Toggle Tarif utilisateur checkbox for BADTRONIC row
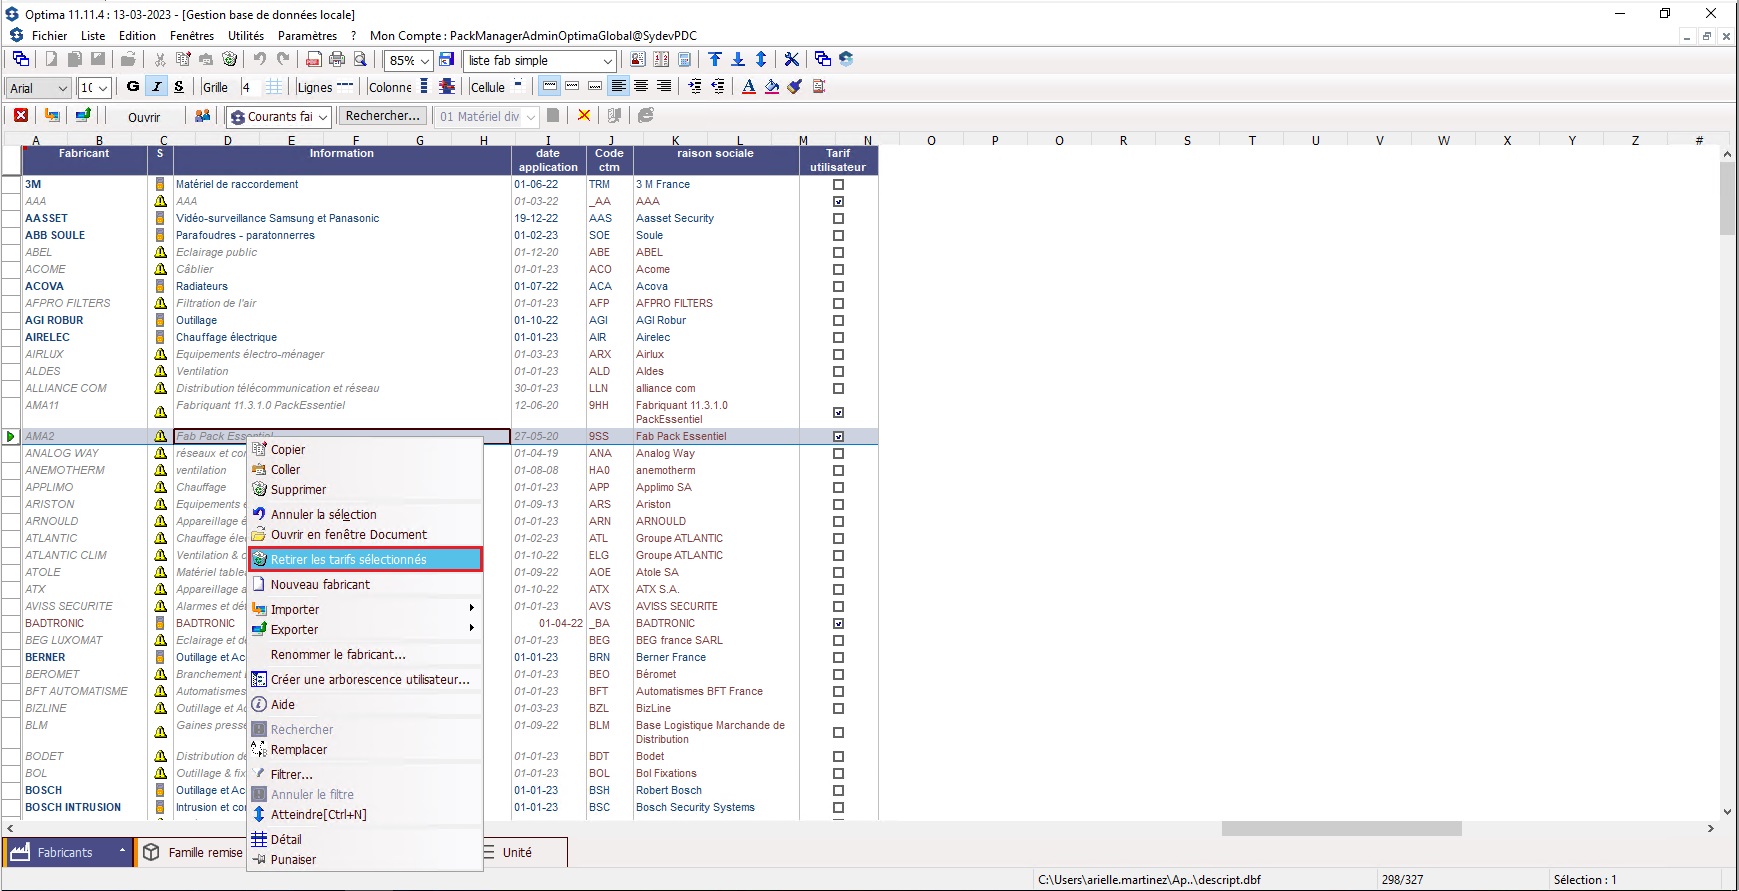This screenshot has width=1739, height=891. 839,623
